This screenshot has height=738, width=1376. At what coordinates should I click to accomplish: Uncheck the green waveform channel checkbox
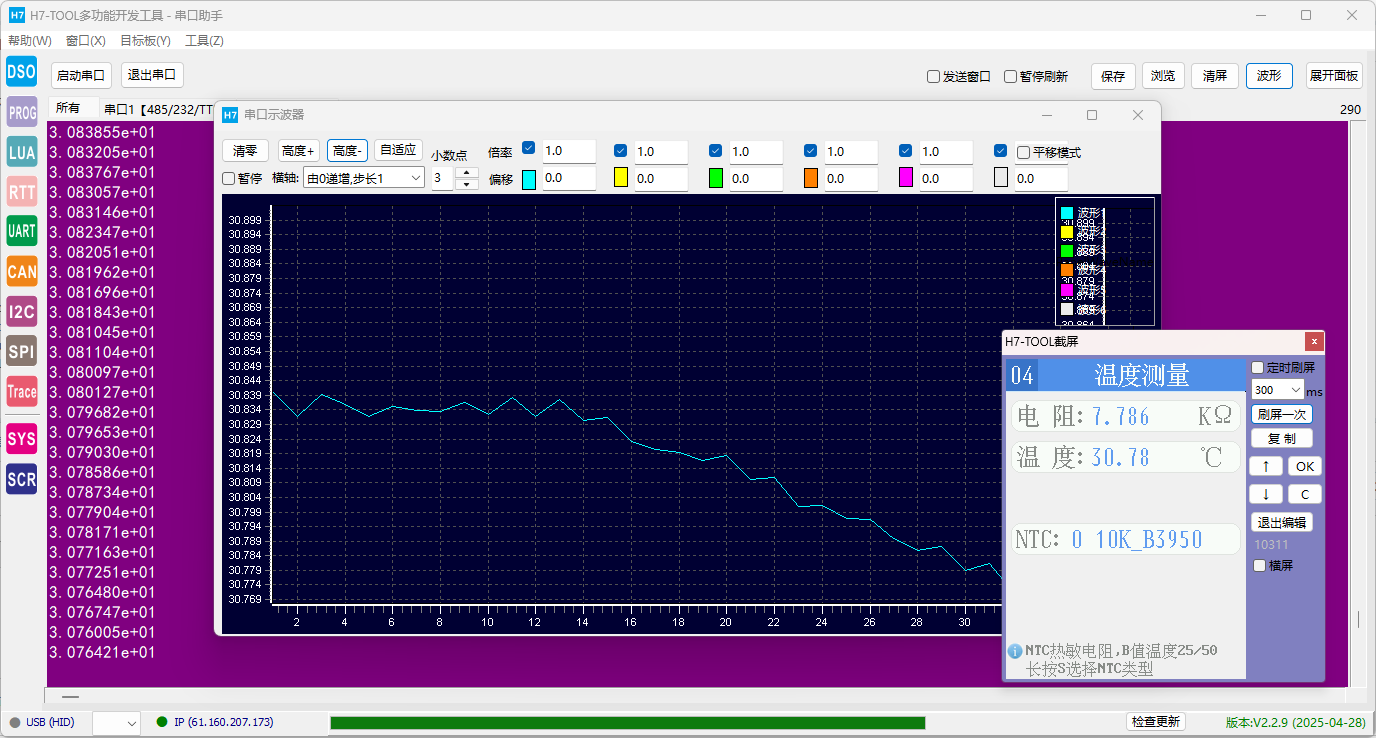pyautogui.click(x=715, y=150)
